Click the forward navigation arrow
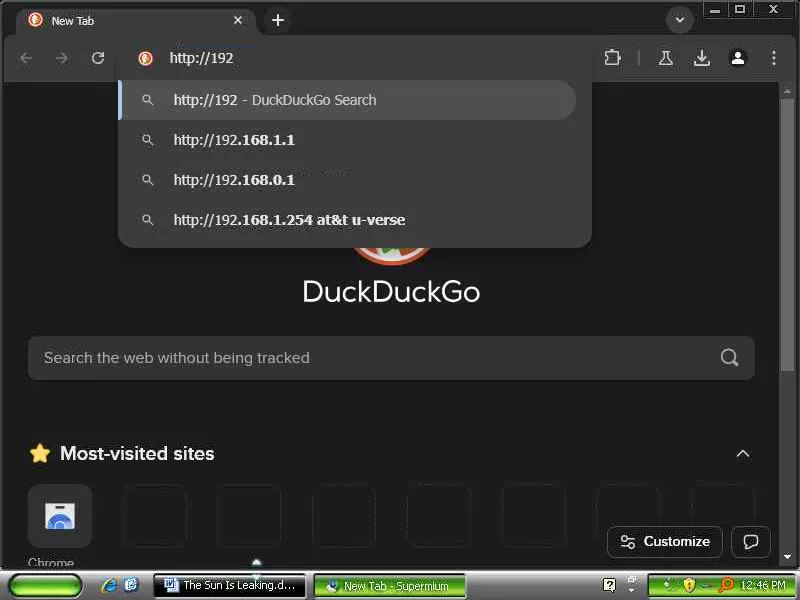This screenshot has height=600, width=800. pos(62,58)
